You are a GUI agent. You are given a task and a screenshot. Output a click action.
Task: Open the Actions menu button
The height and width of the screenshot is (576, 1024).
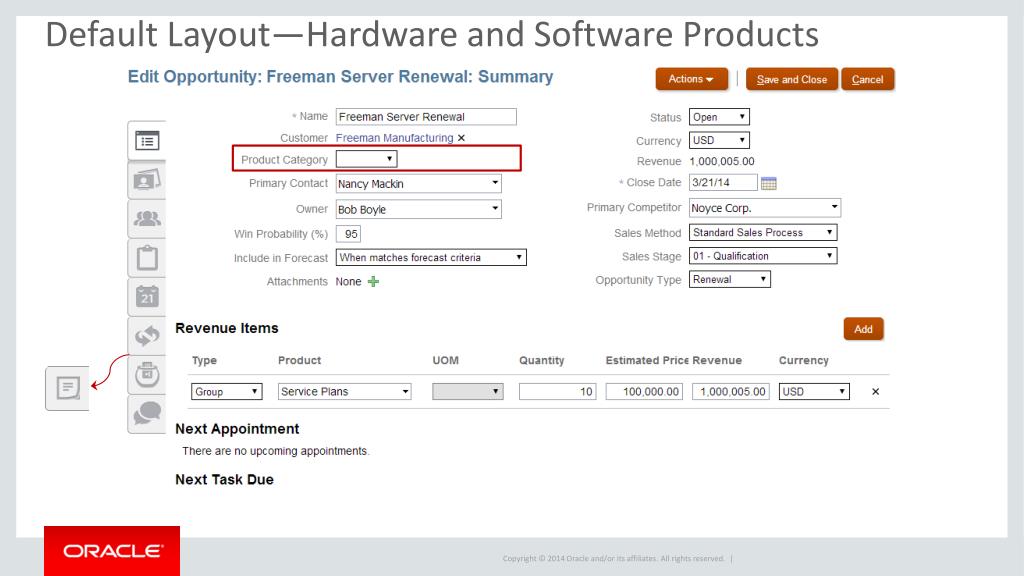(692, 79)
